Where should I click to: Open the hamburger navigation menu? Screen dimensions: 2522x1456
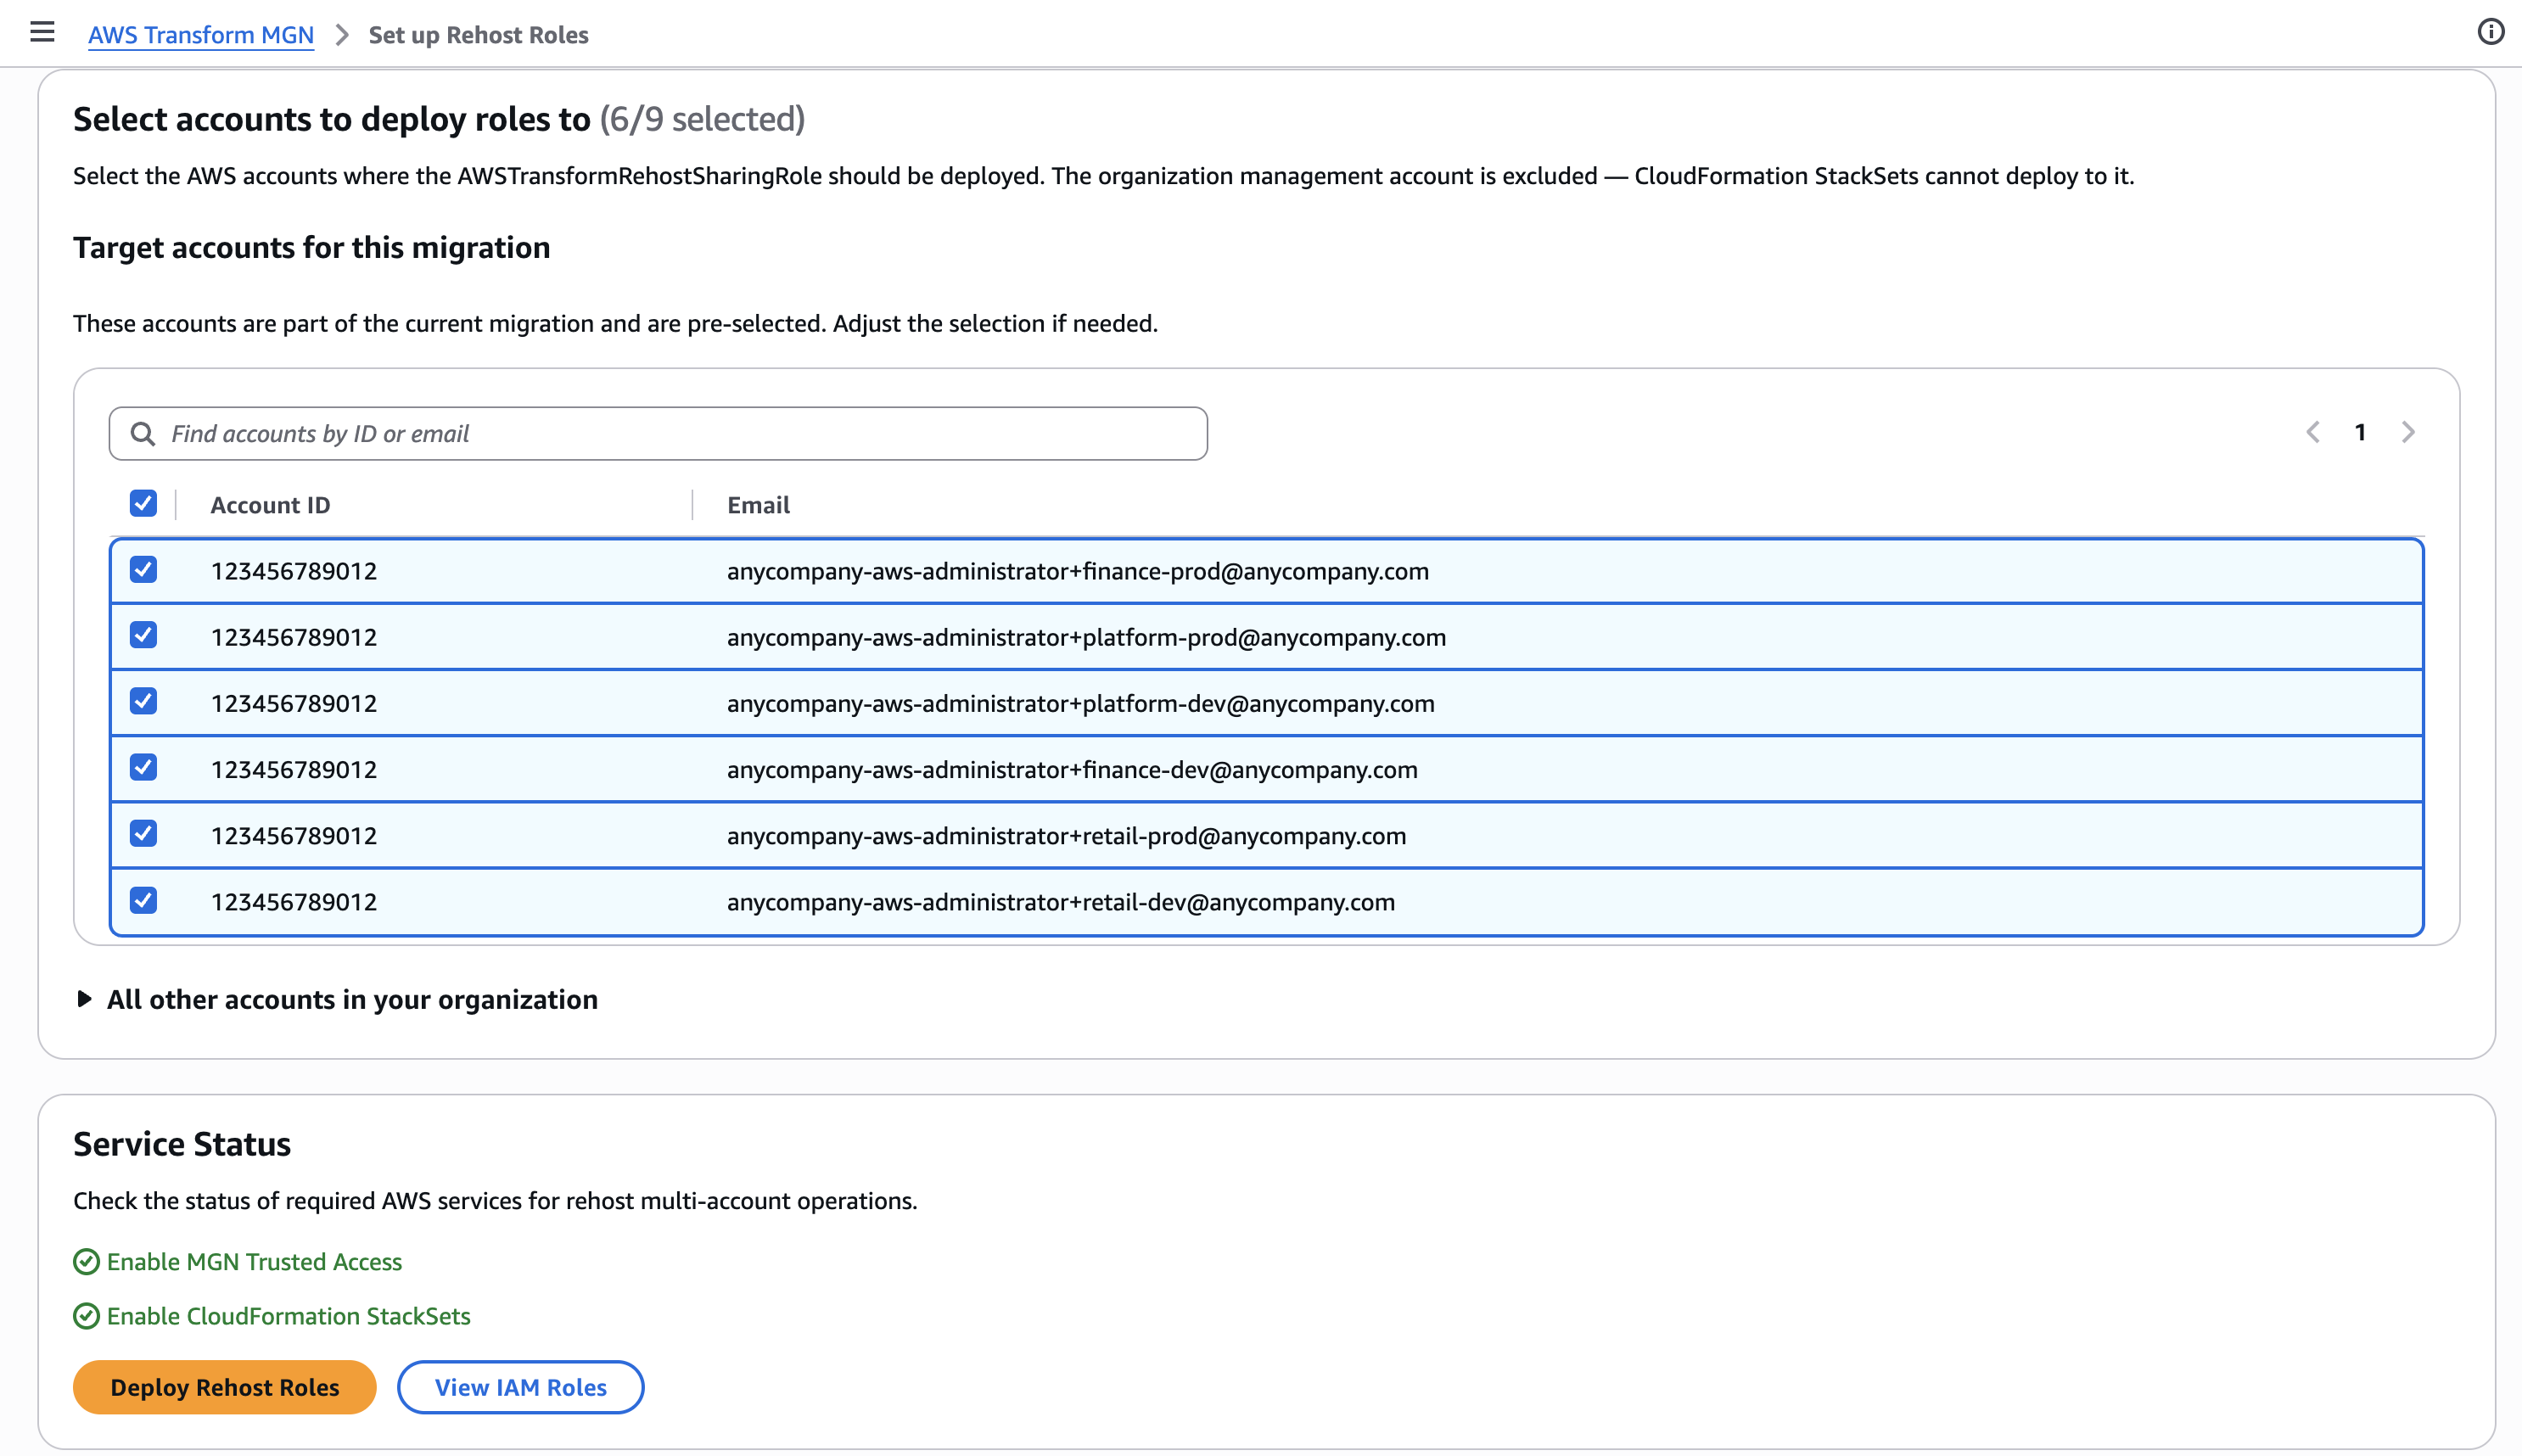pos(42,32)
